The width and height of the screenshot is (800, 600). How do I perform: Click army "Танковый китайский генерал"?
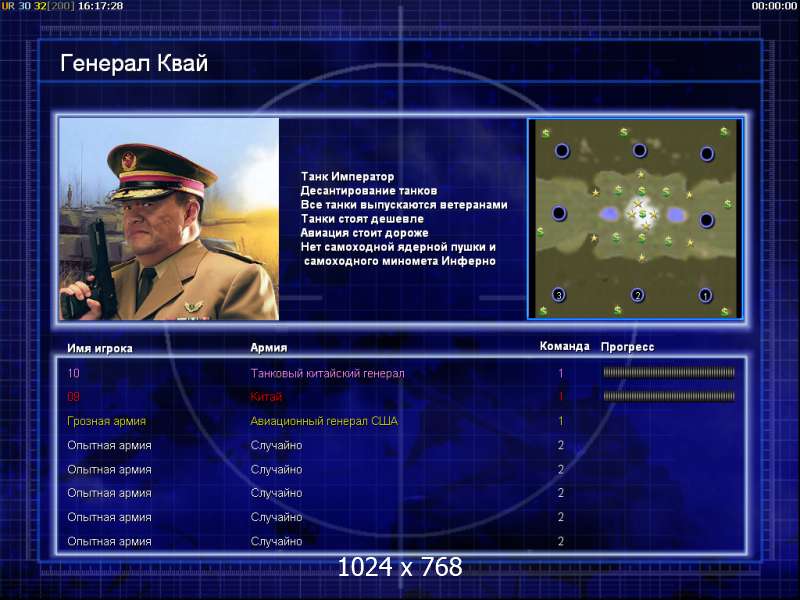(328, 373)
